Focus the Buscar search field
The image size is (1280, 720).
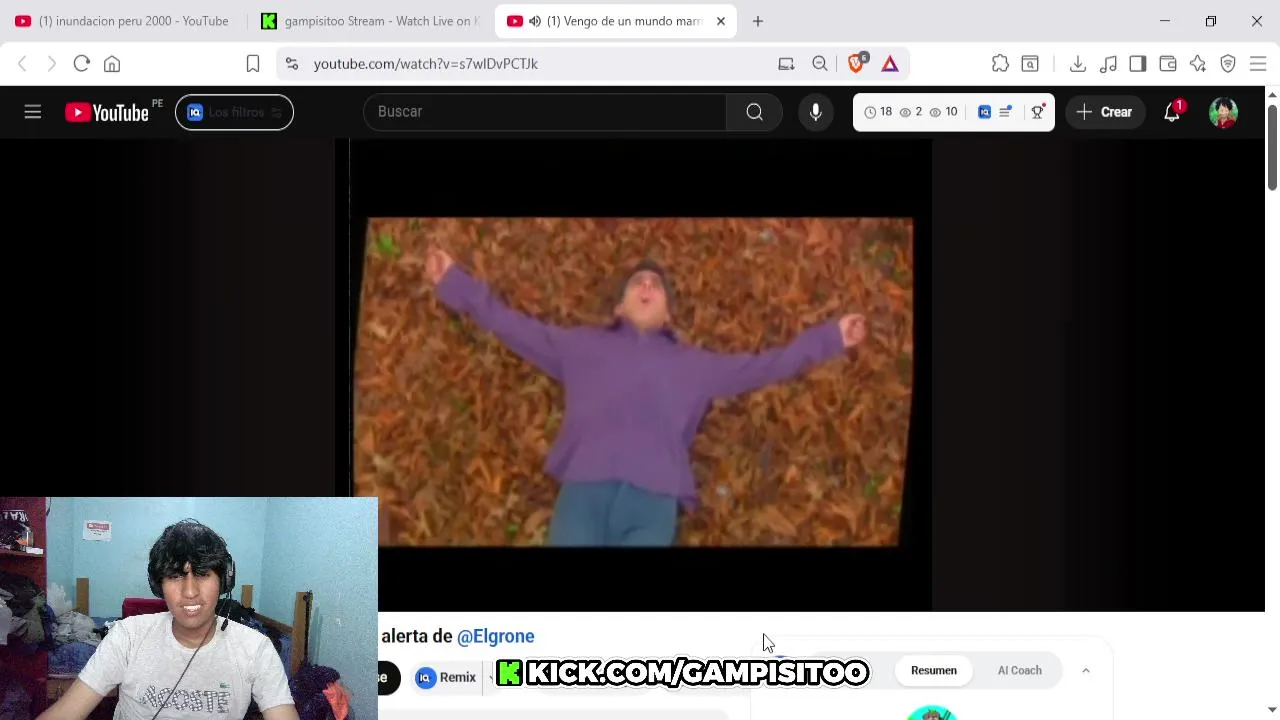[x=545, y=112]
